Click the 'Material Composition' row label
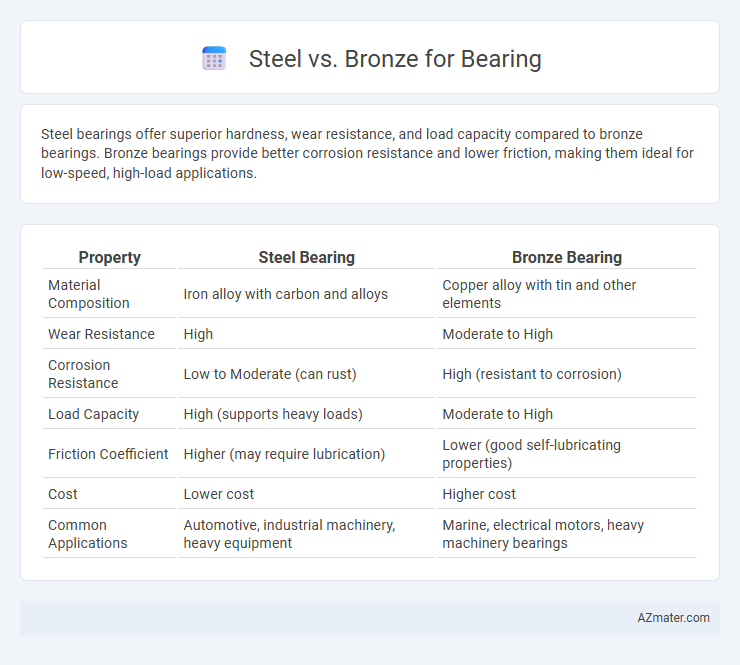This screenshot has height=665, width=740. (89, 294)
